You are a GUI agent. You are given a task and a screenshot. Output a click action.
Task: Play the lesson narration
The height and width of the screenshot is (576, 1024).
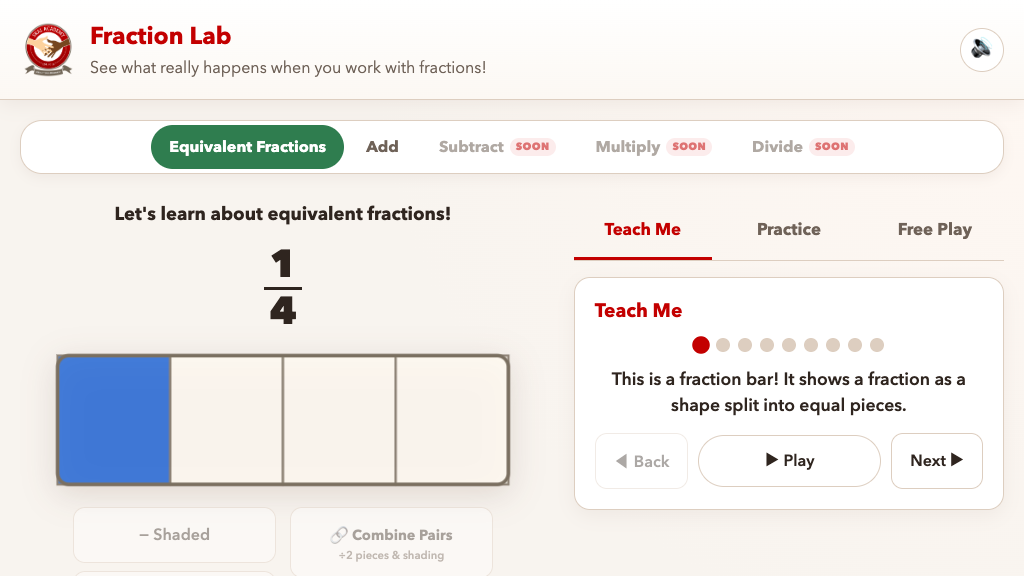789,461
